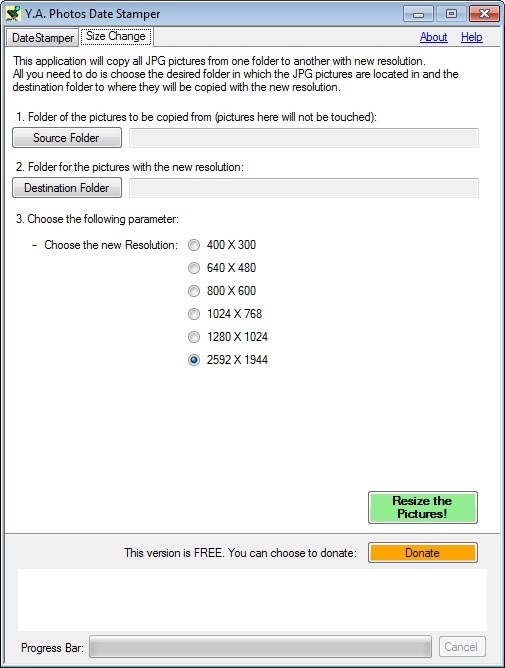Start resizing with Resize the Pictures button

pyautogui.click(x=423, y=507)
